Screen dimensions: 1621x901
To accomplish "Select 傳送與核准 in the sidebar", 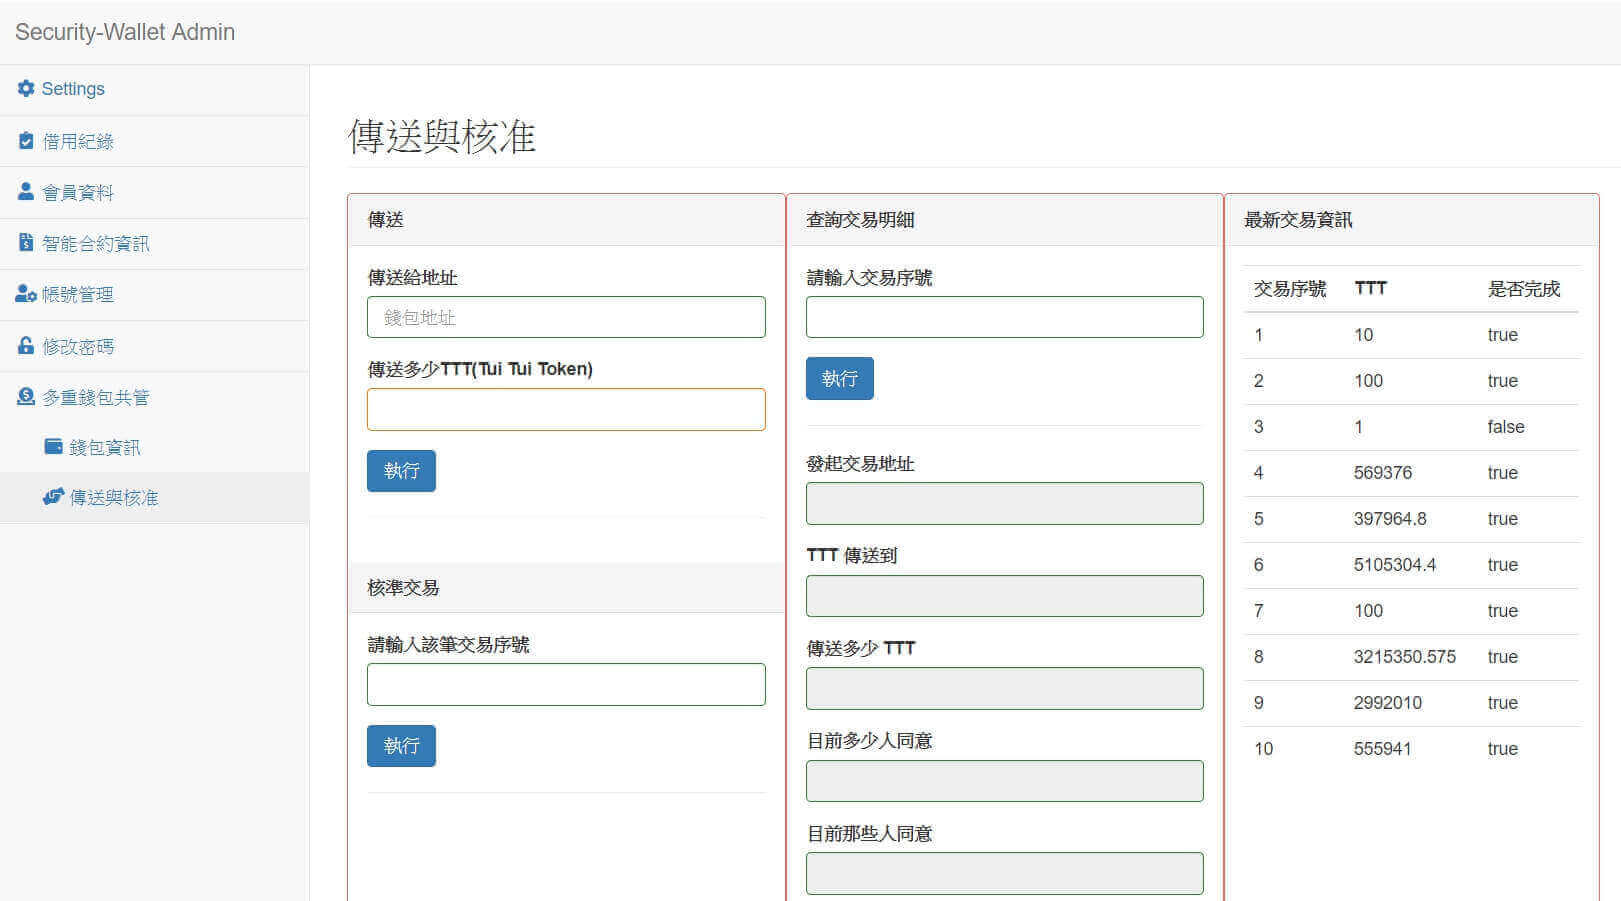I will pyautogui.click(x=114, y=498).
